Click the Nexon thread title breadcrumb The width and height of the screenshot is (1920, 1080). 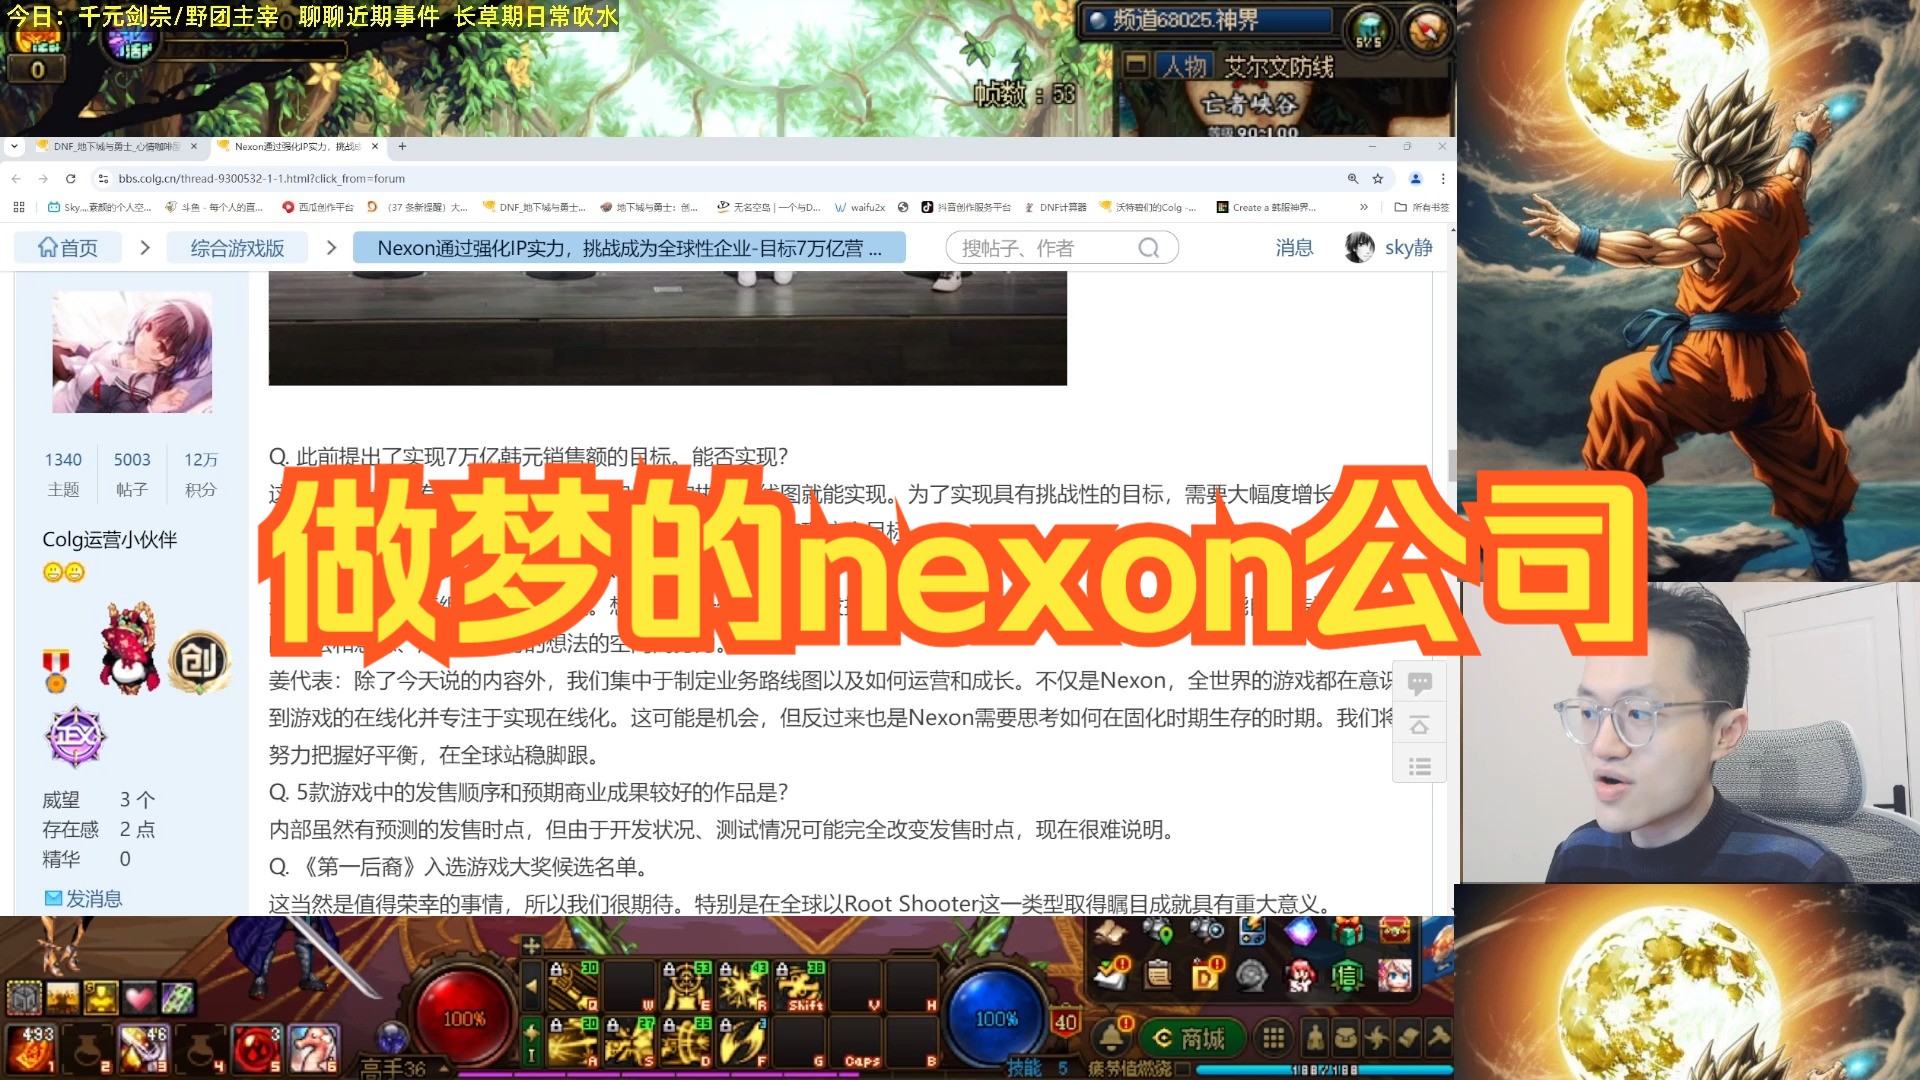629,248
